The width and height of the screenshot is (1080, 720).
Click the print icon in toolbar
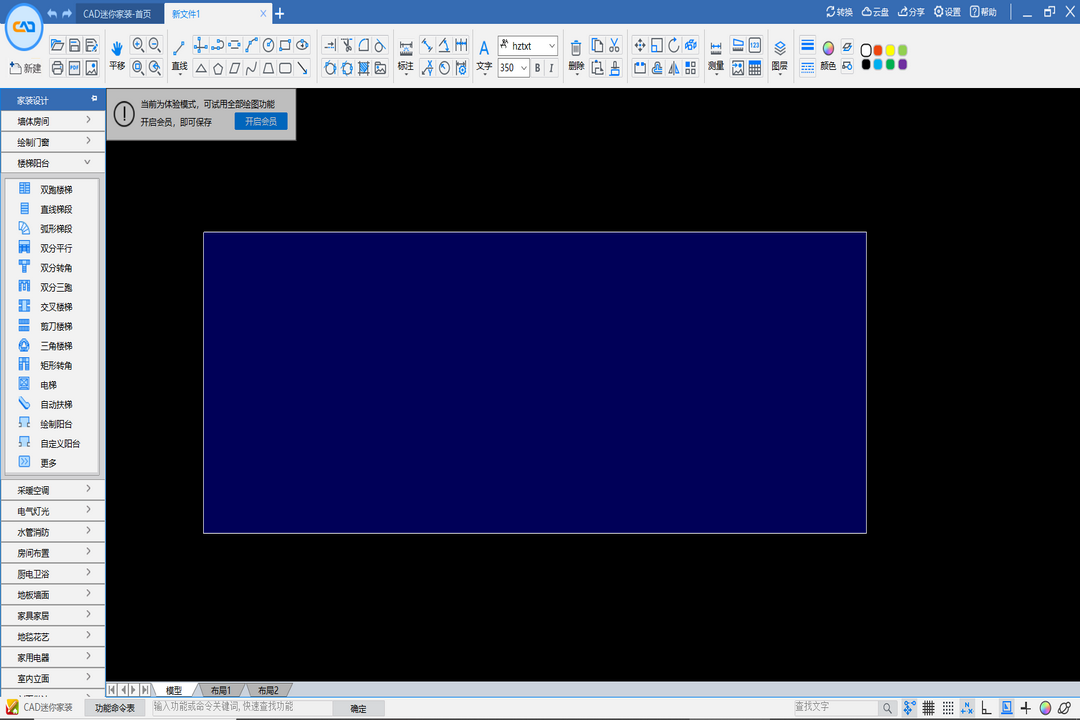pyautogui.click(x=57, y=68)
